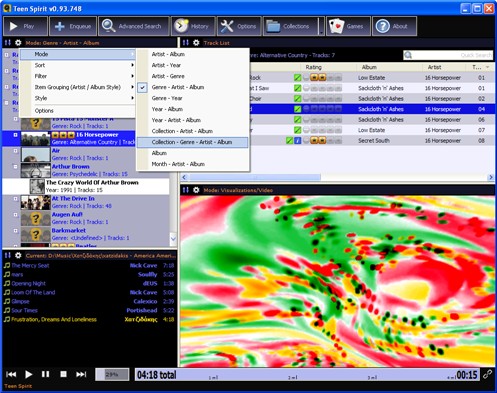Select checked Genre - Artist - Album mode
Viewport: 497px width, 393px height.
(193, 87)
